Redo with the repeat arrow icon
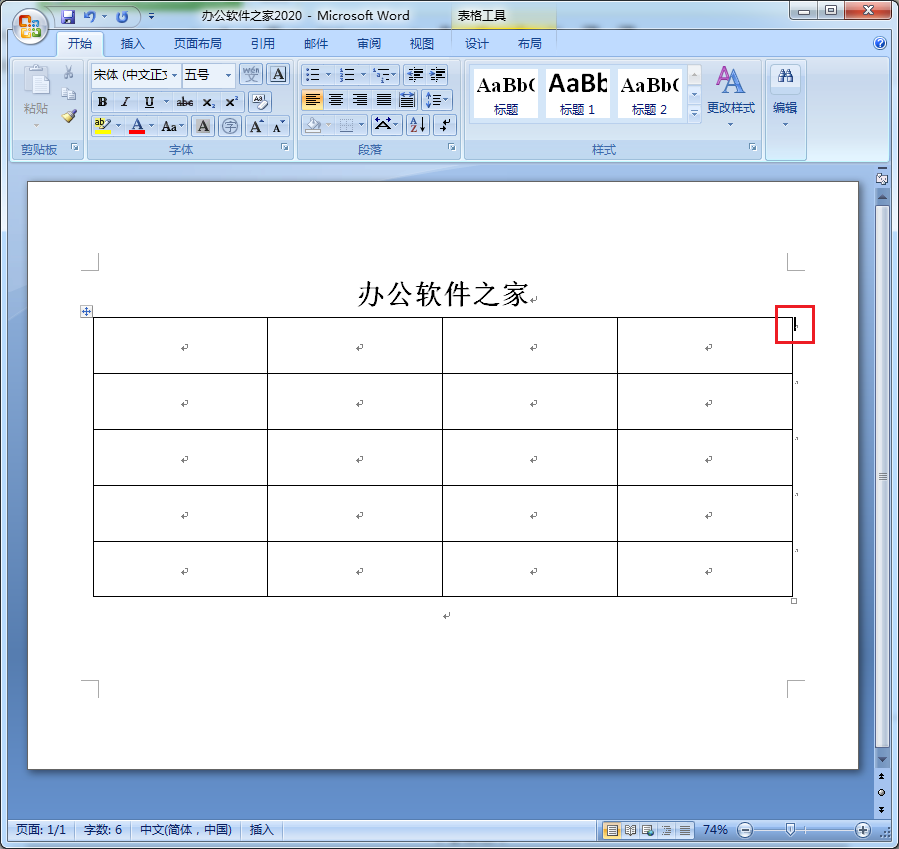899x849 pixels. (x=122, y=17)
